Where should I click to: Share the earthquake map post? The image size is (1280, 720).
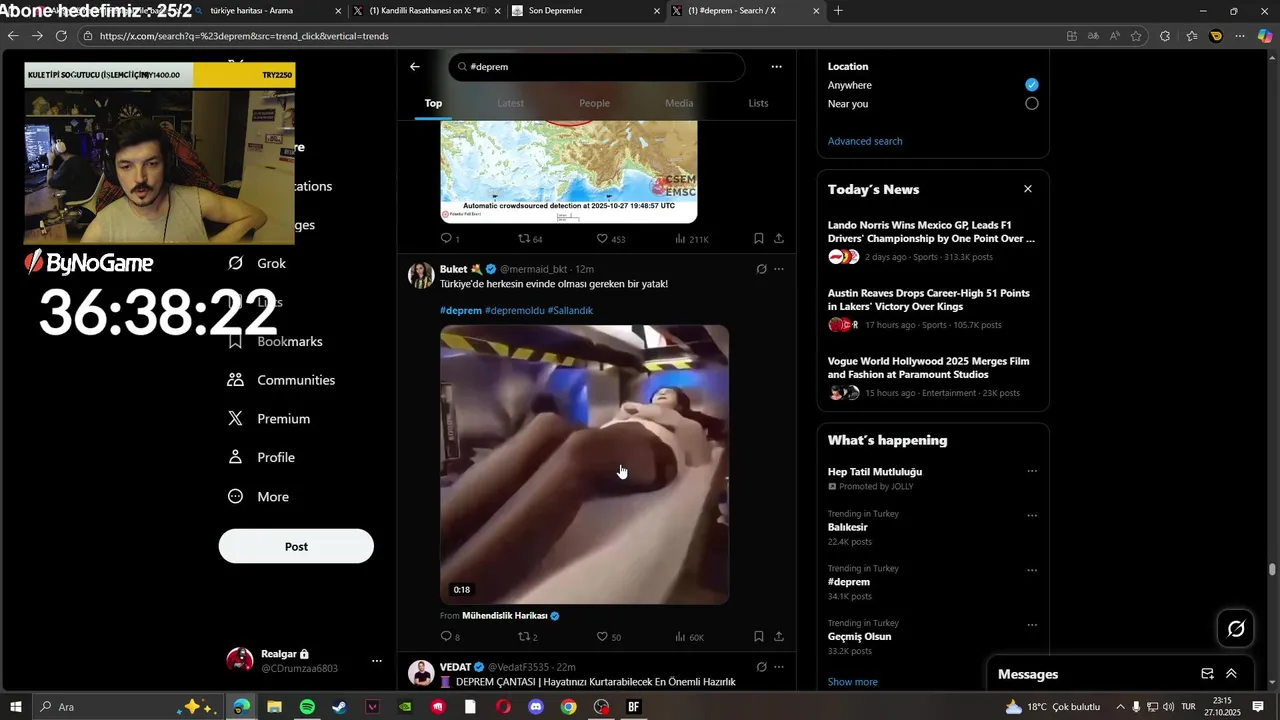coord(779,239)
